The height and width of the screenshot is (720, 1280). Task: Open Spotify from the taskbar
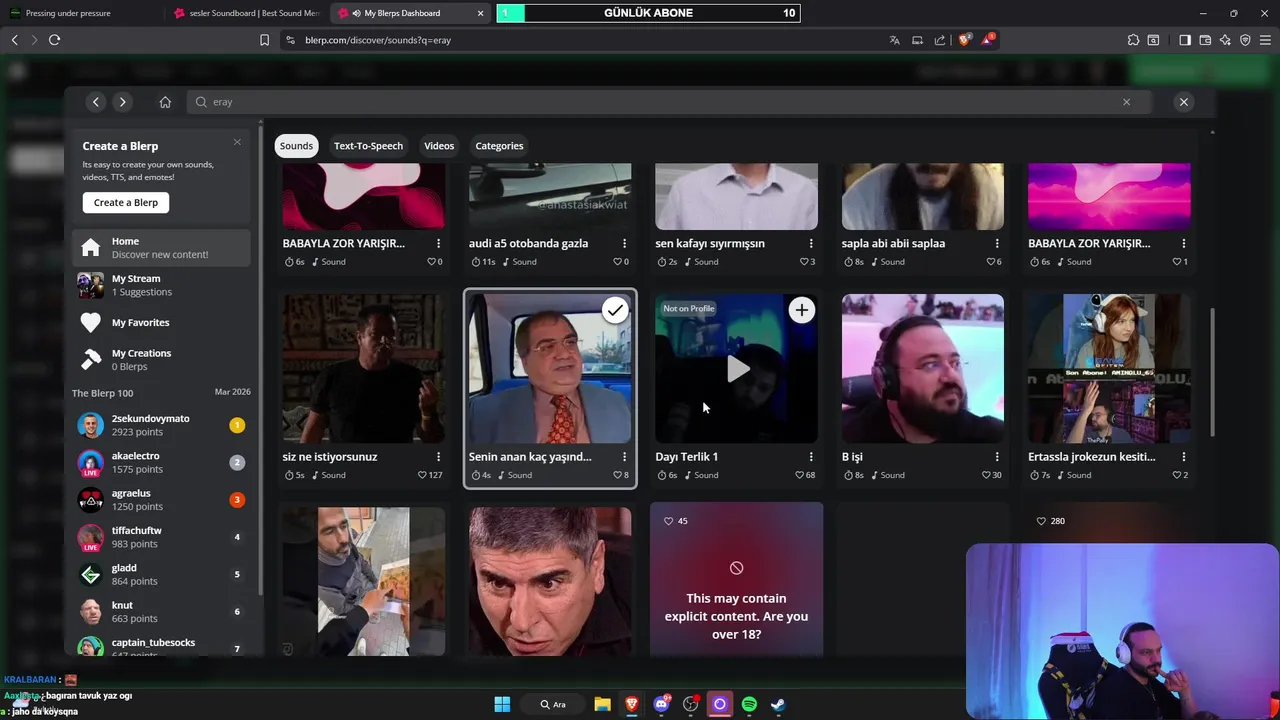[749, 704]
